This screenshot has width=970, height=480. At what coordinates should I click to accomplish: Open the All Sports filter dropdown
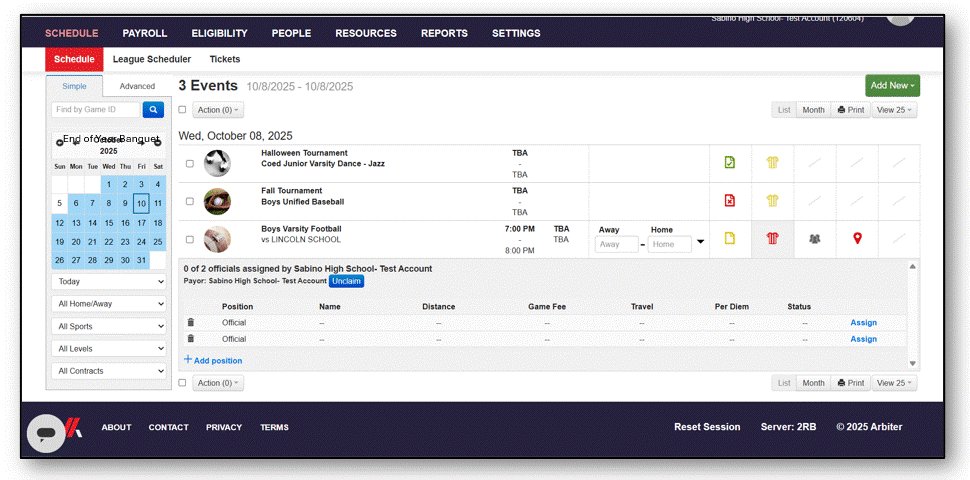coord(109,326)
